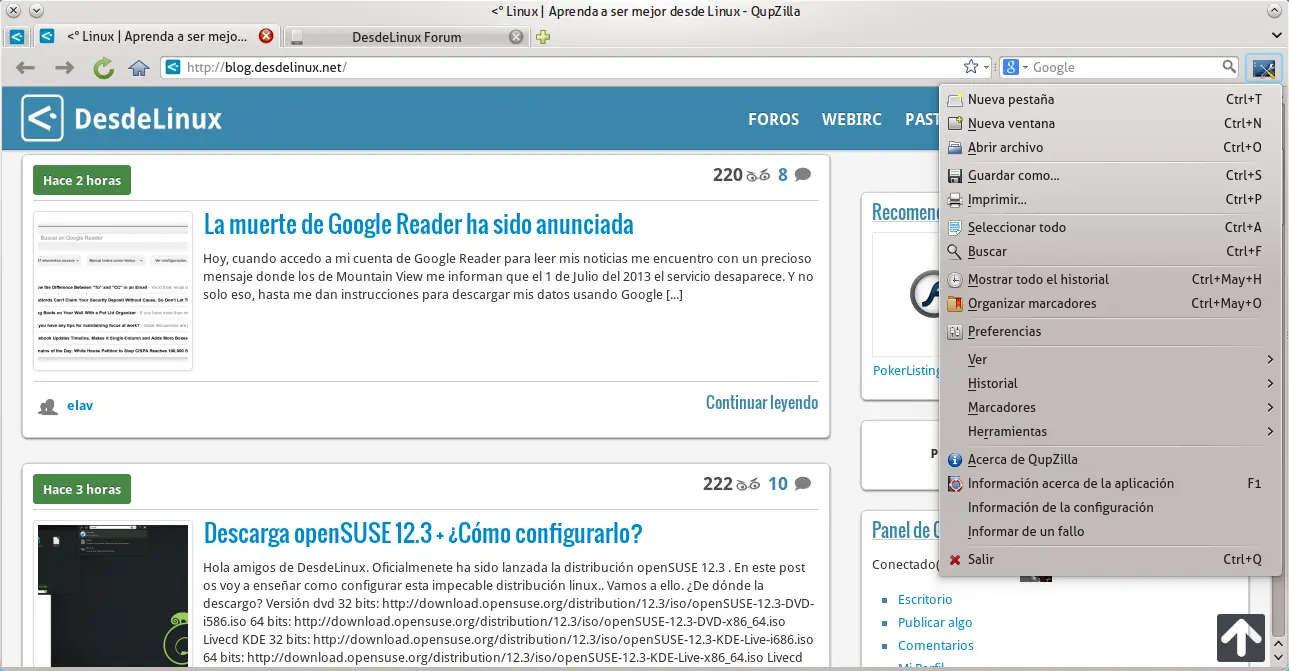Click the pinned tab with DesdeLinux icon

point(17,37)
